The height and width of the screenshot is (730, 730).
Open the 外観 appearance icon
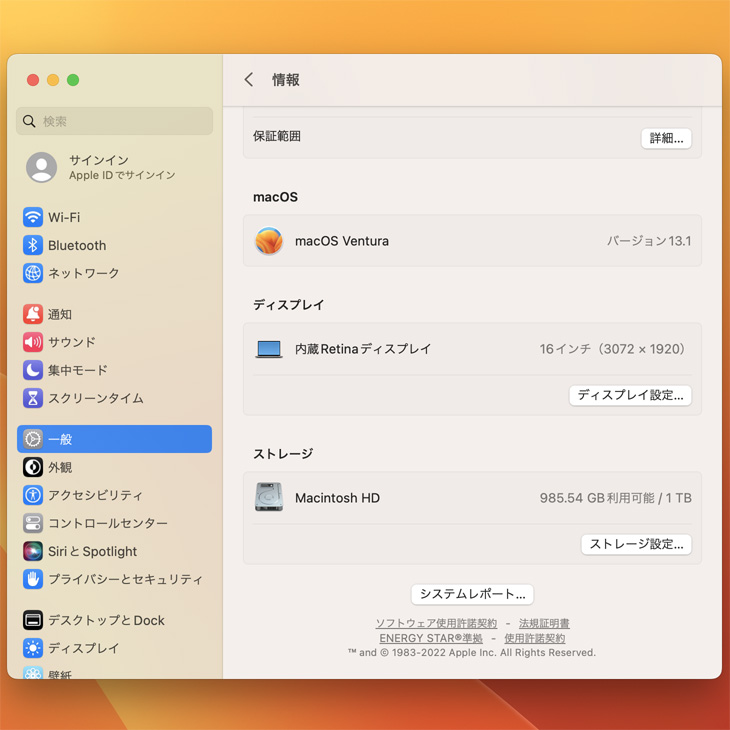pyautogui.click(x=33, y=467)
